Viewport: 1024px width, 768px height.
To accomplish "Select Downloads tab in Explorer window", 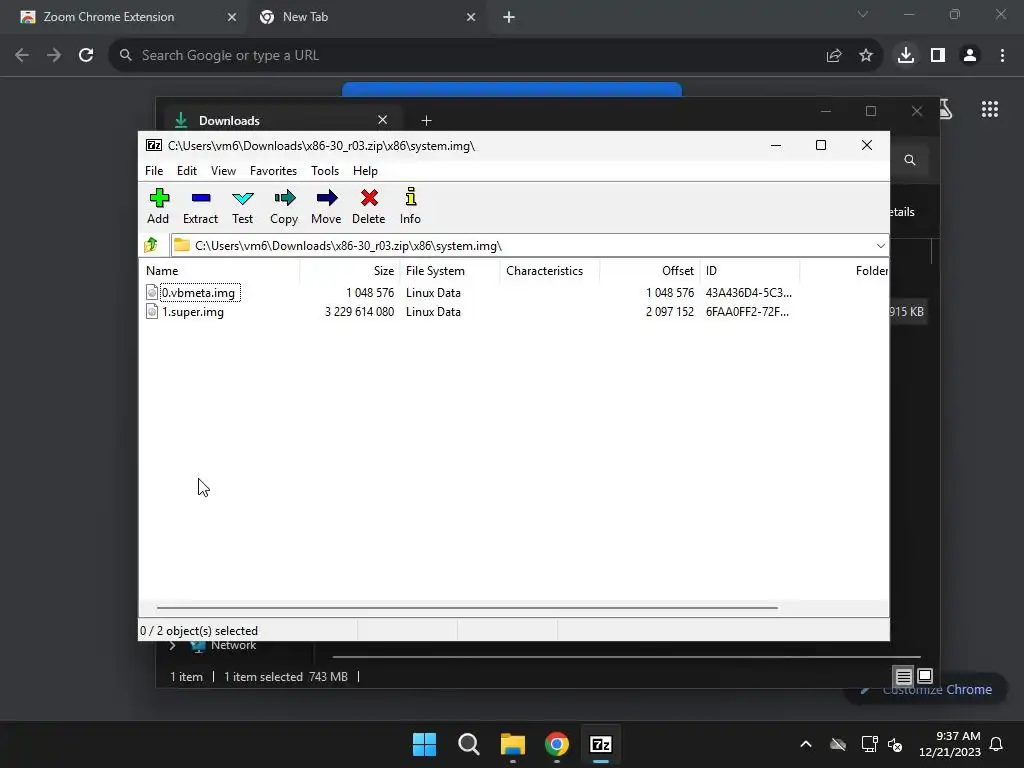I will click(281, 120).
